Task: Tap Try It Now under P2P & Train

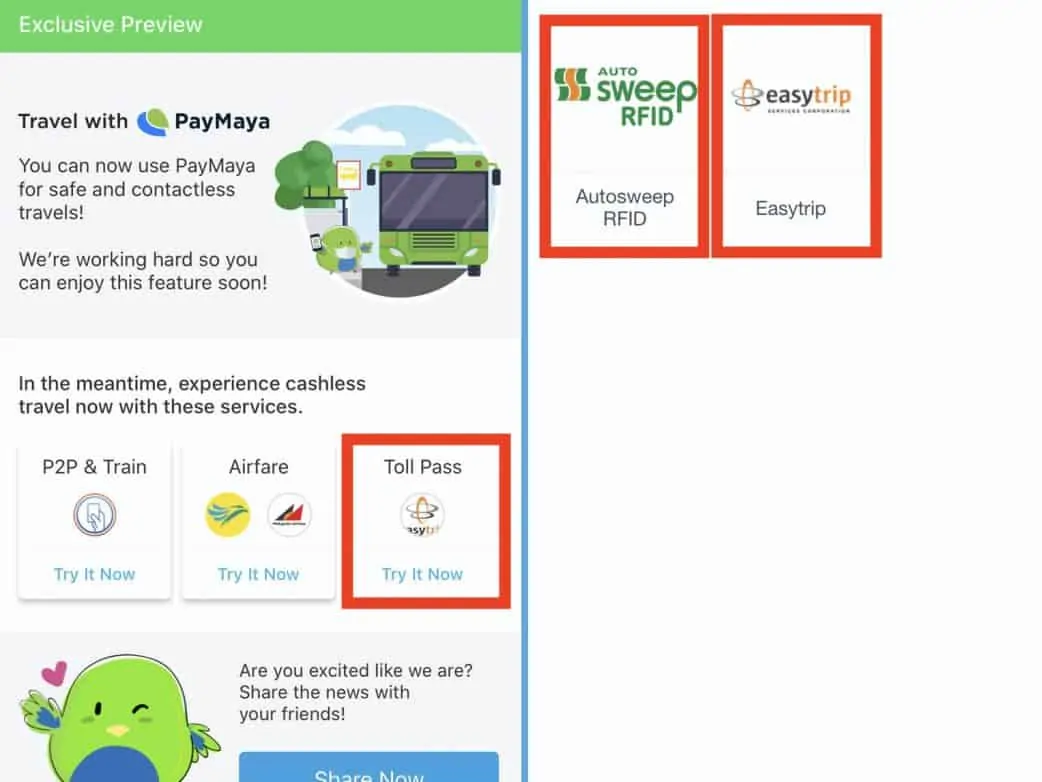Action: point(94,574)
